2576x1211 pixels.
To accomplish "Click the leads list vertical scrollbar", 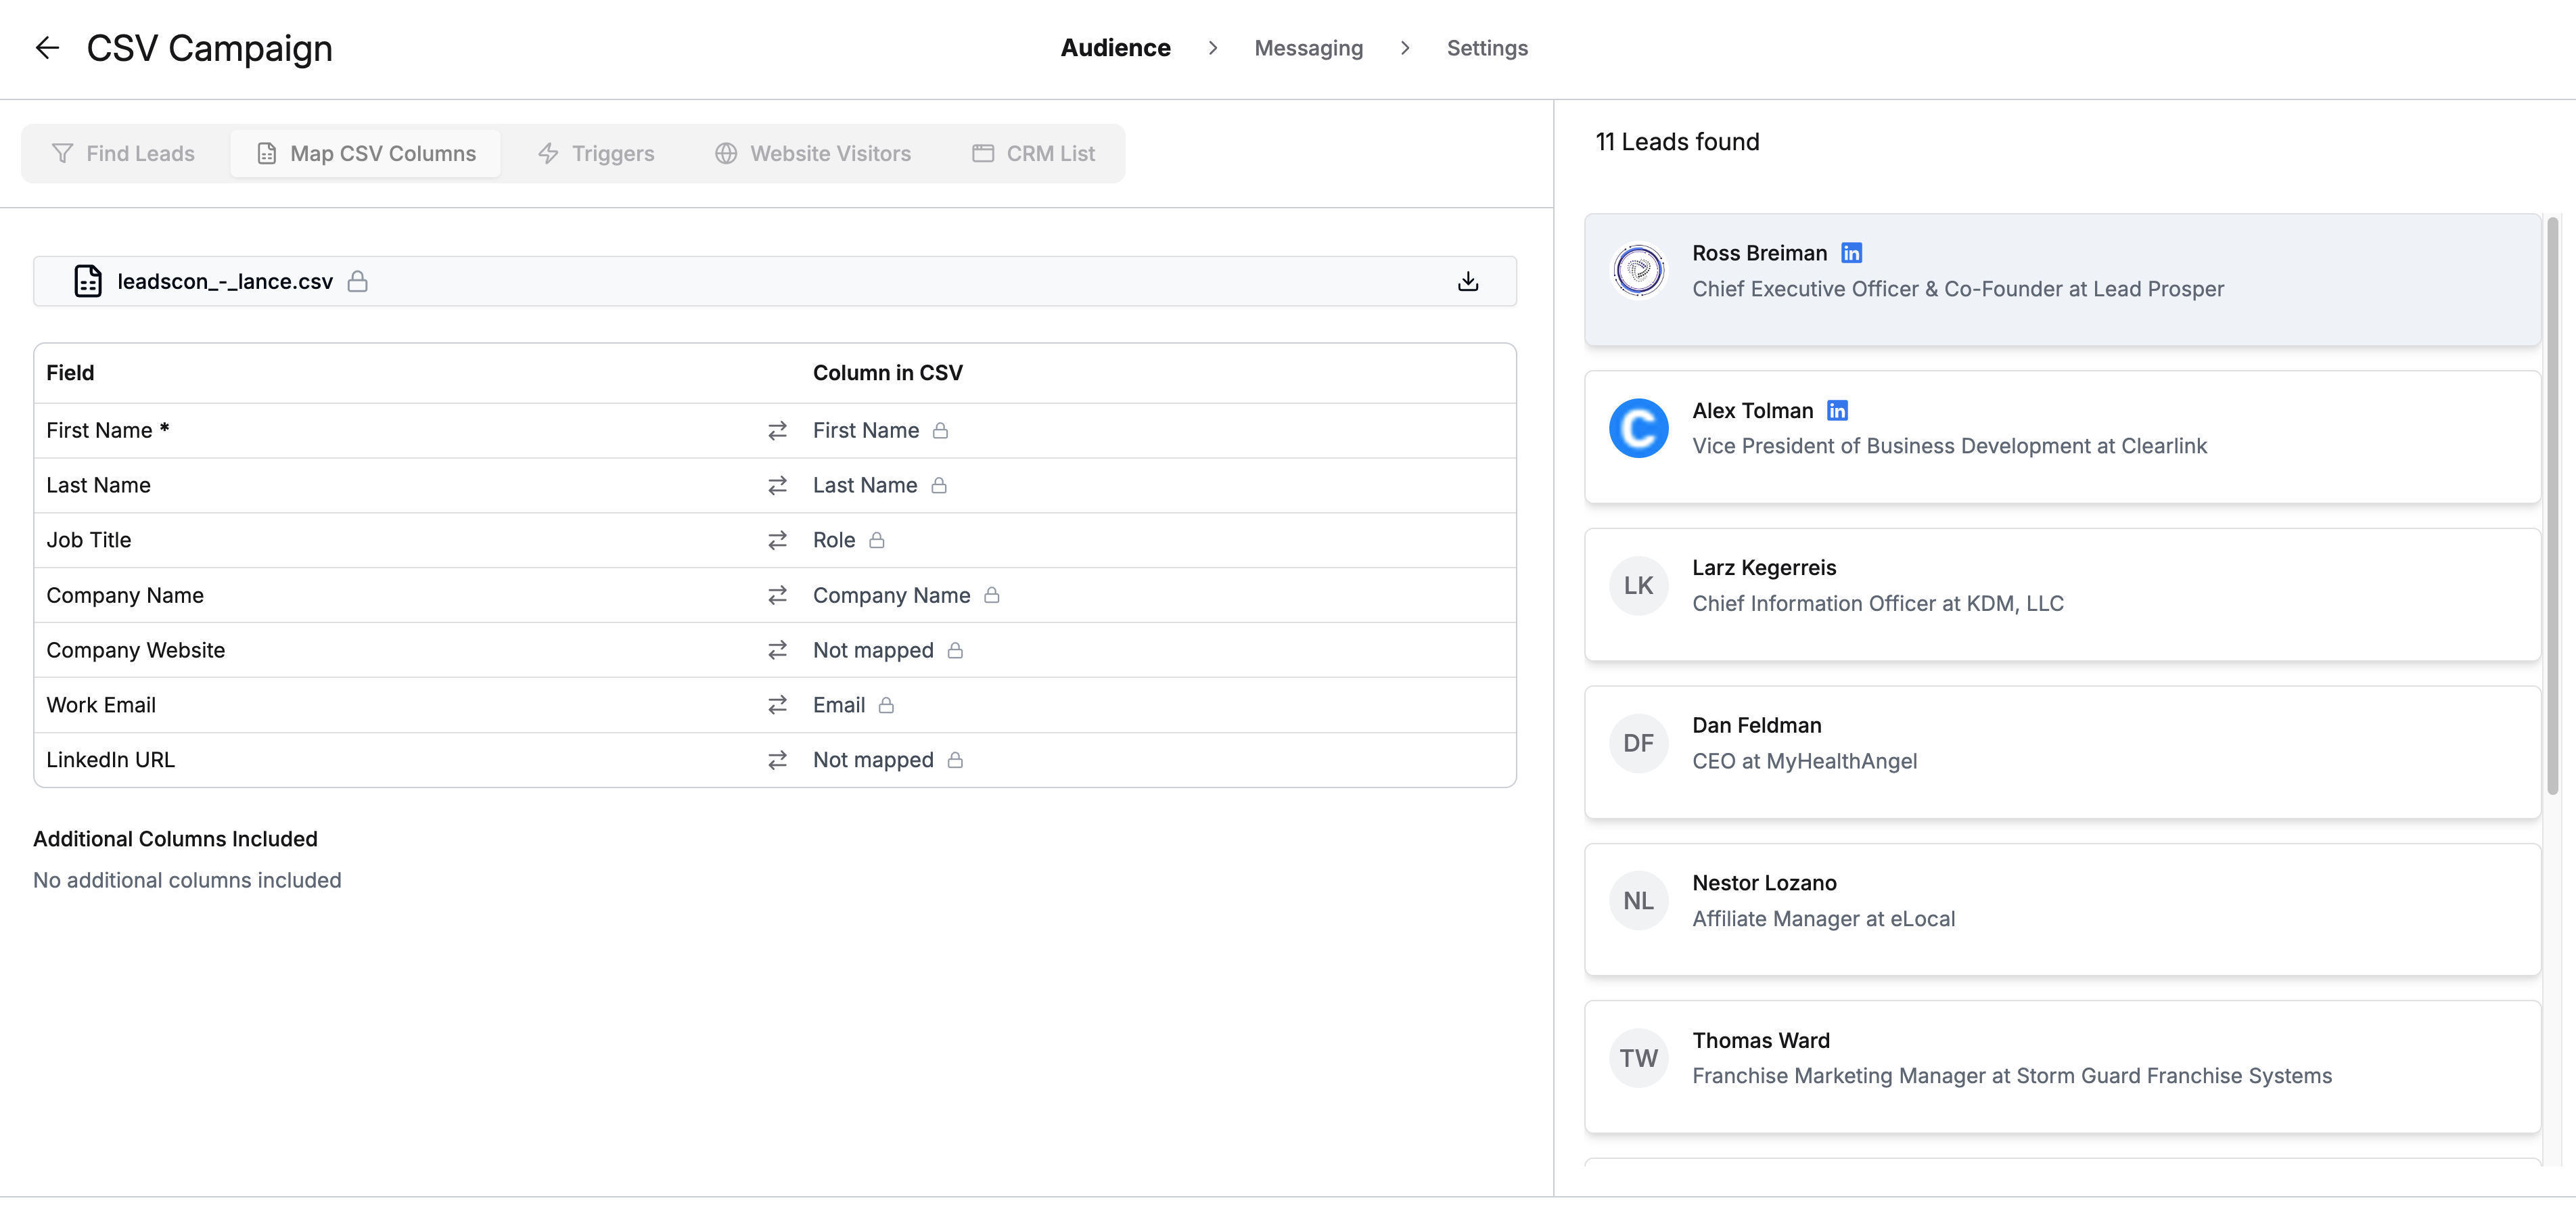I will pyautogui.click(x=2552, y=505).
